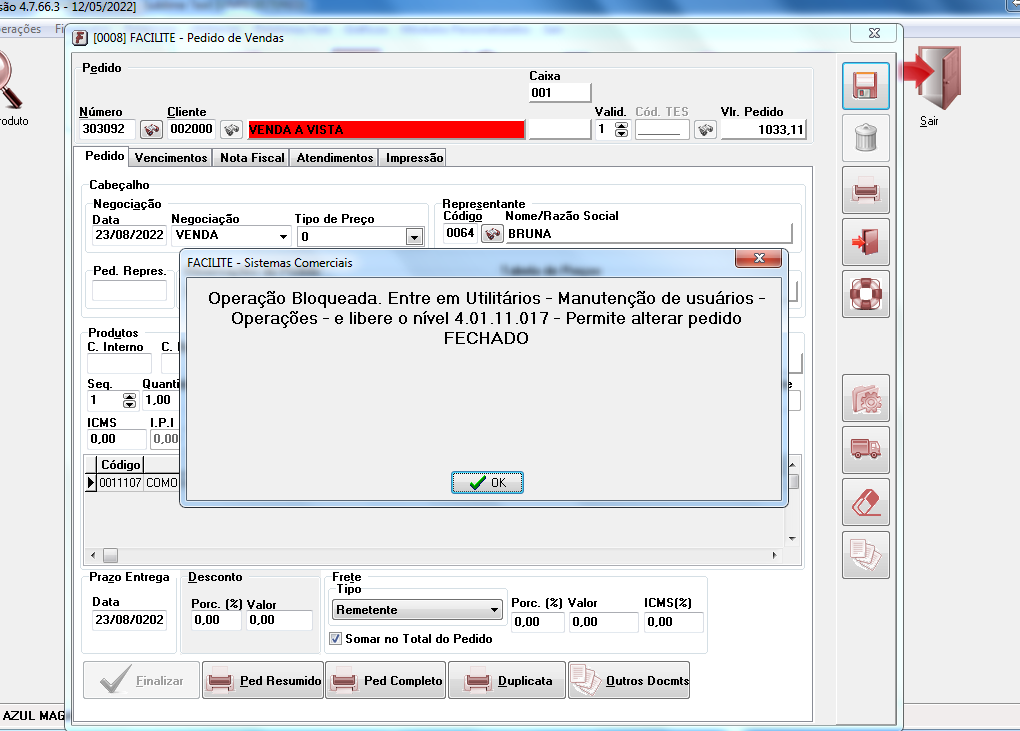Screen dimensions: 1020x731
Task: Click the printer icon in right toolbar
Action: click(x=865, y=190)
